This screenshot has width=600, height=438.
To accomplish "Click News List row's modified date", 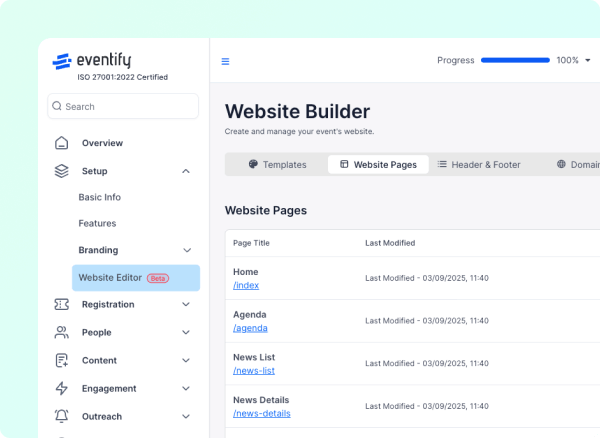I will click(427, 363).
